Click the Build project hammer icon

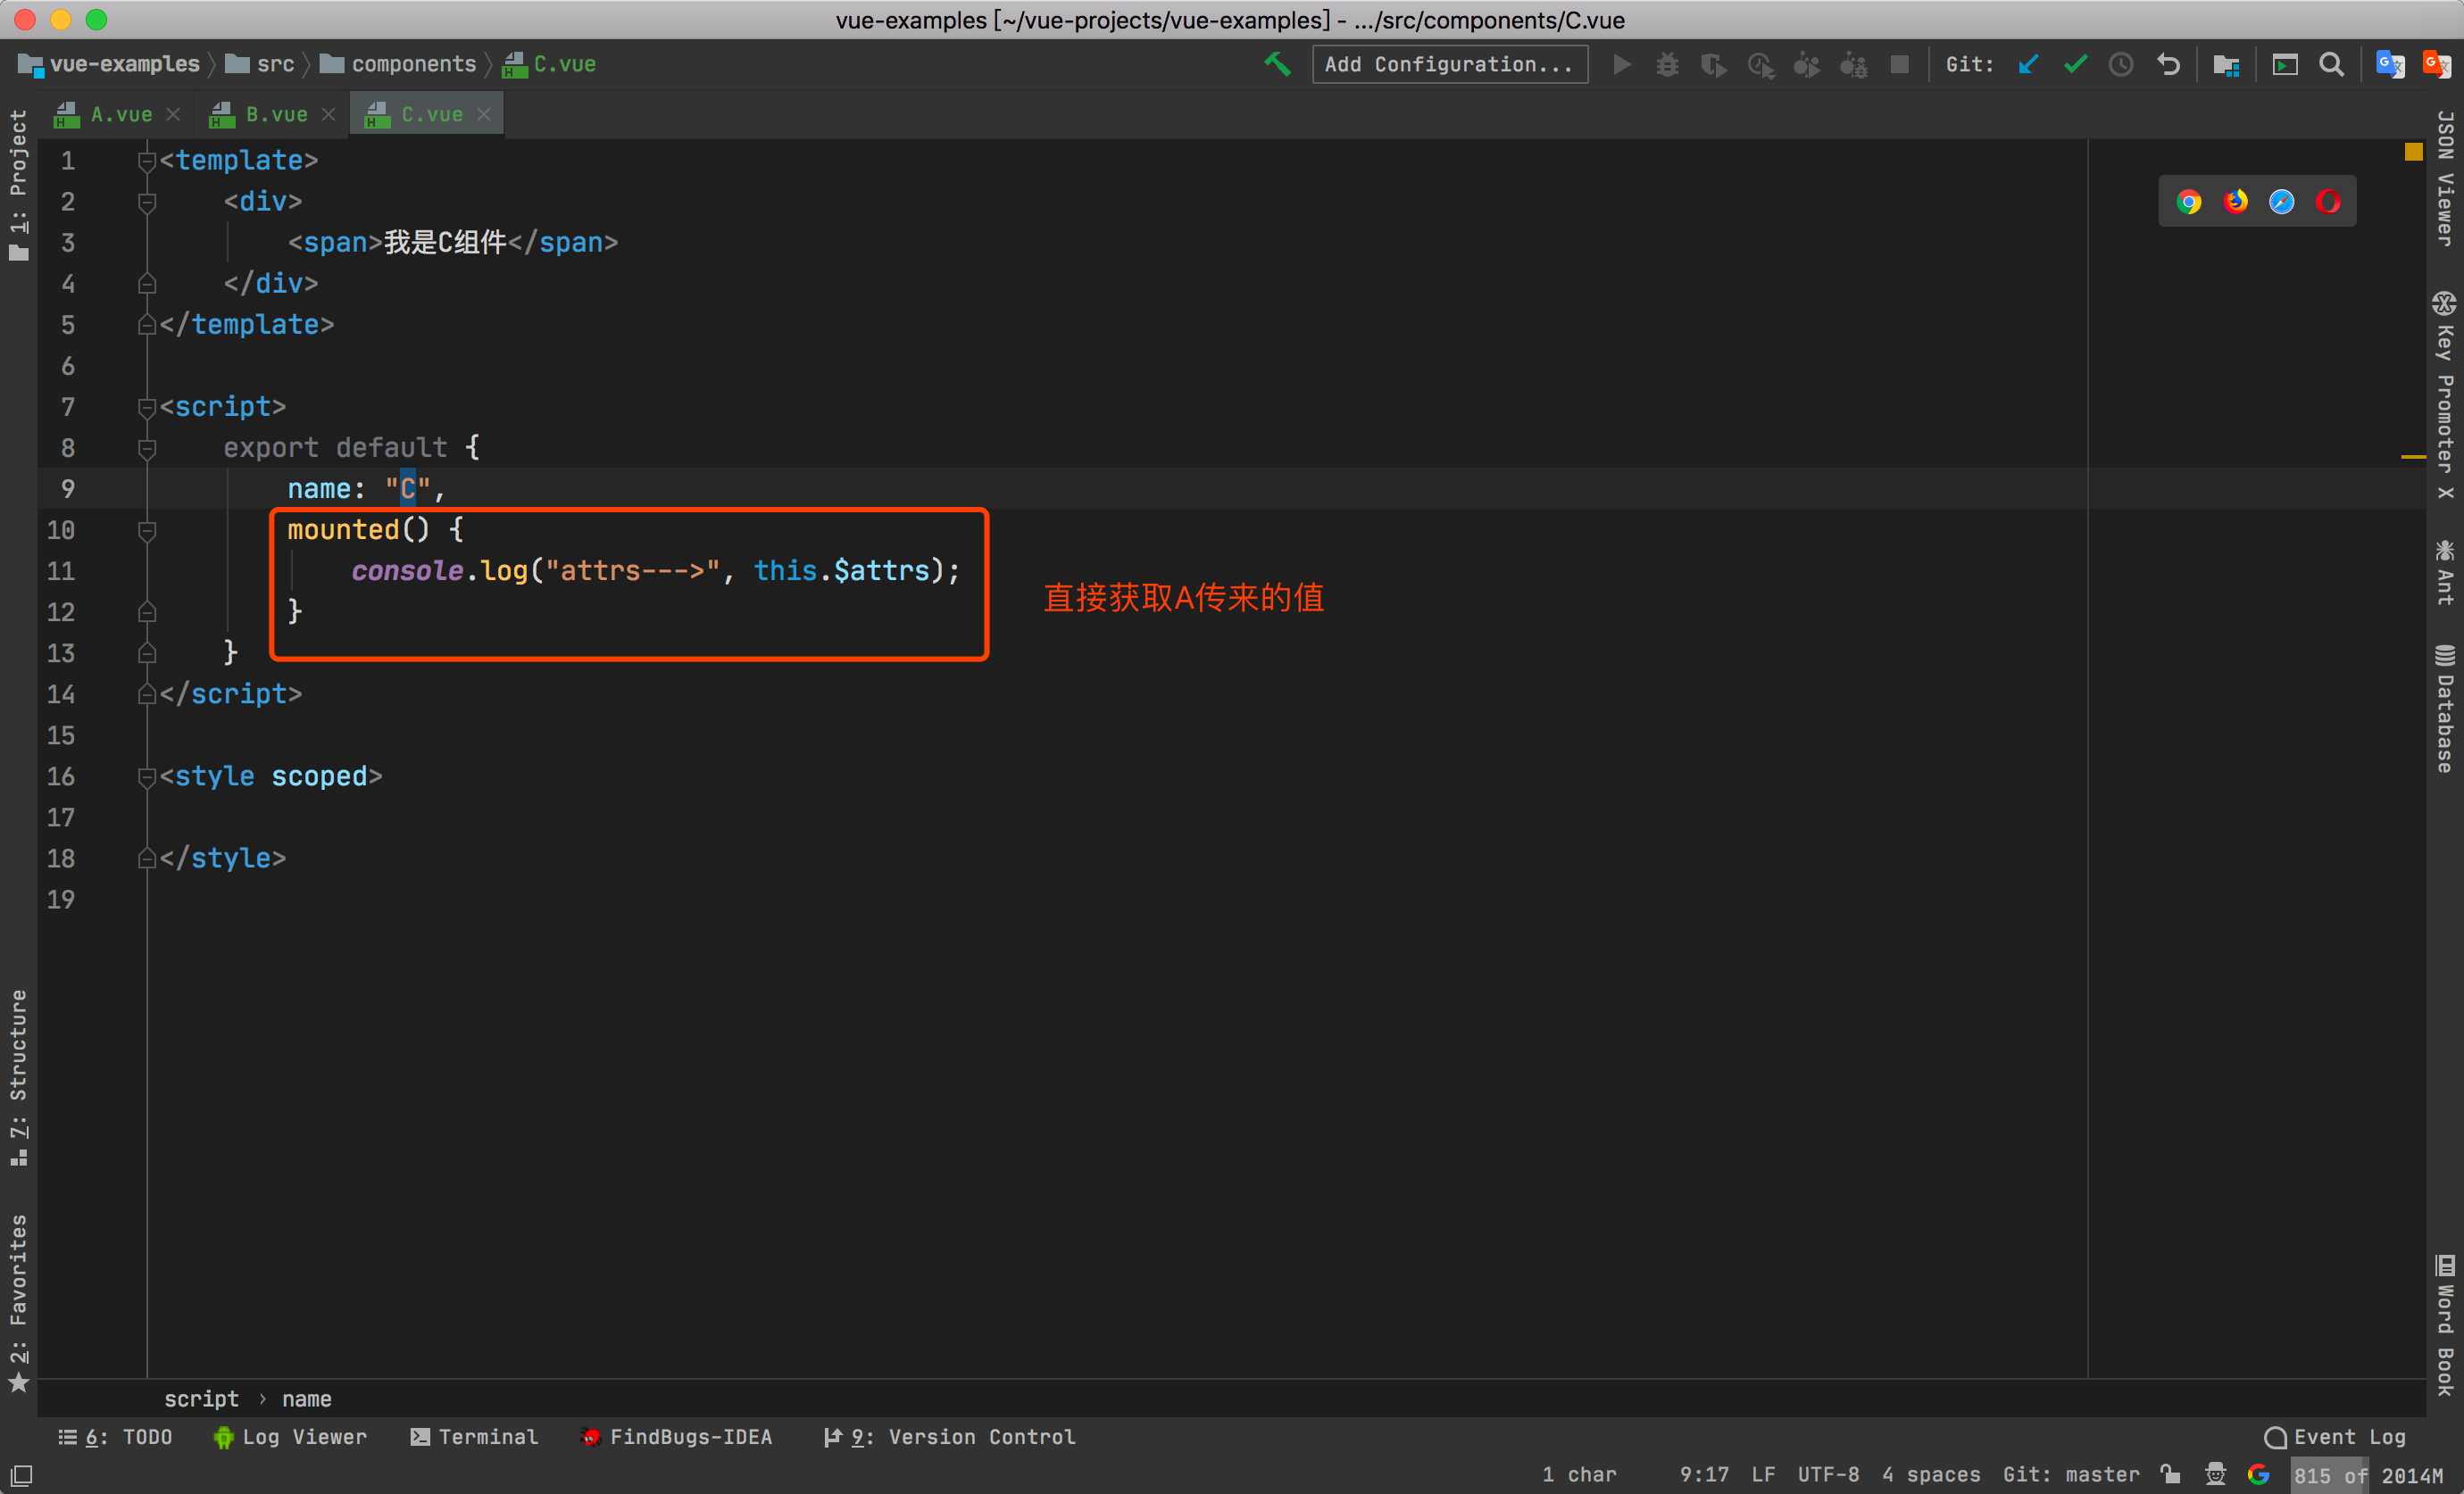pos(1277,64)
